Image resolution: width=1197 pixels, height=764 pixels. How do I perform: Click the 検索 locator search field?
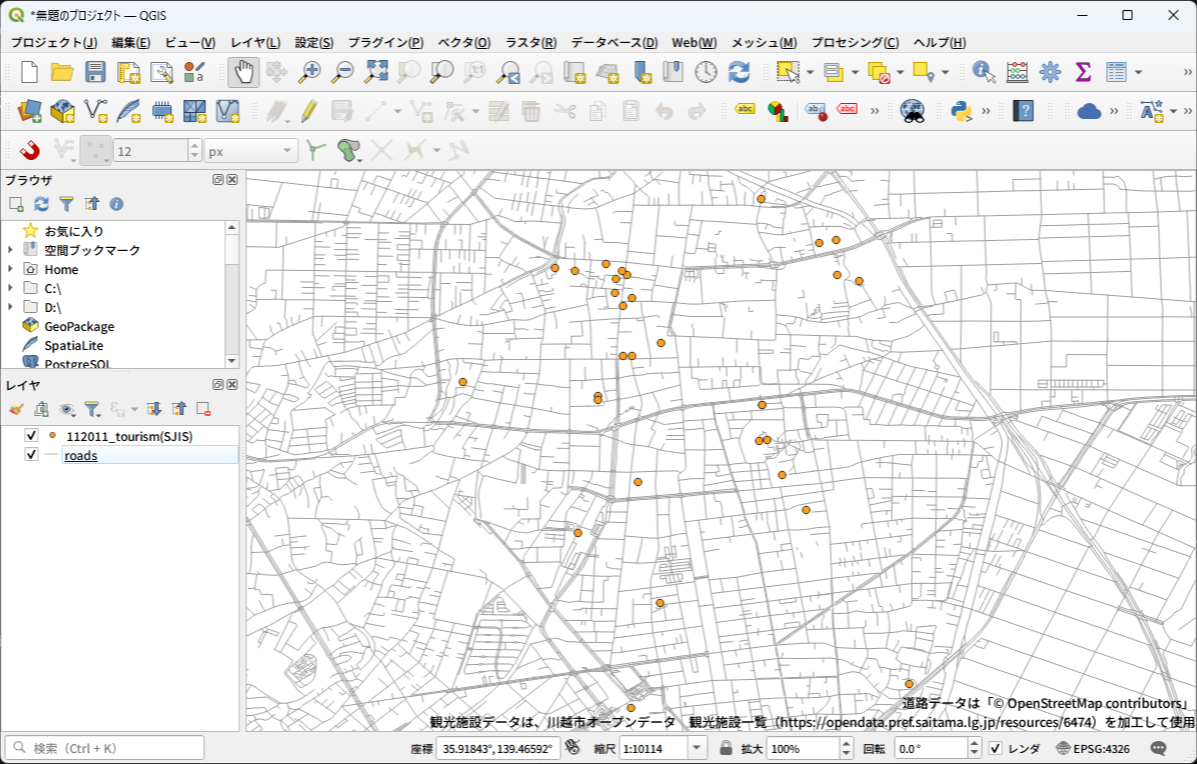pyautogui.click(x=105, y=748)
